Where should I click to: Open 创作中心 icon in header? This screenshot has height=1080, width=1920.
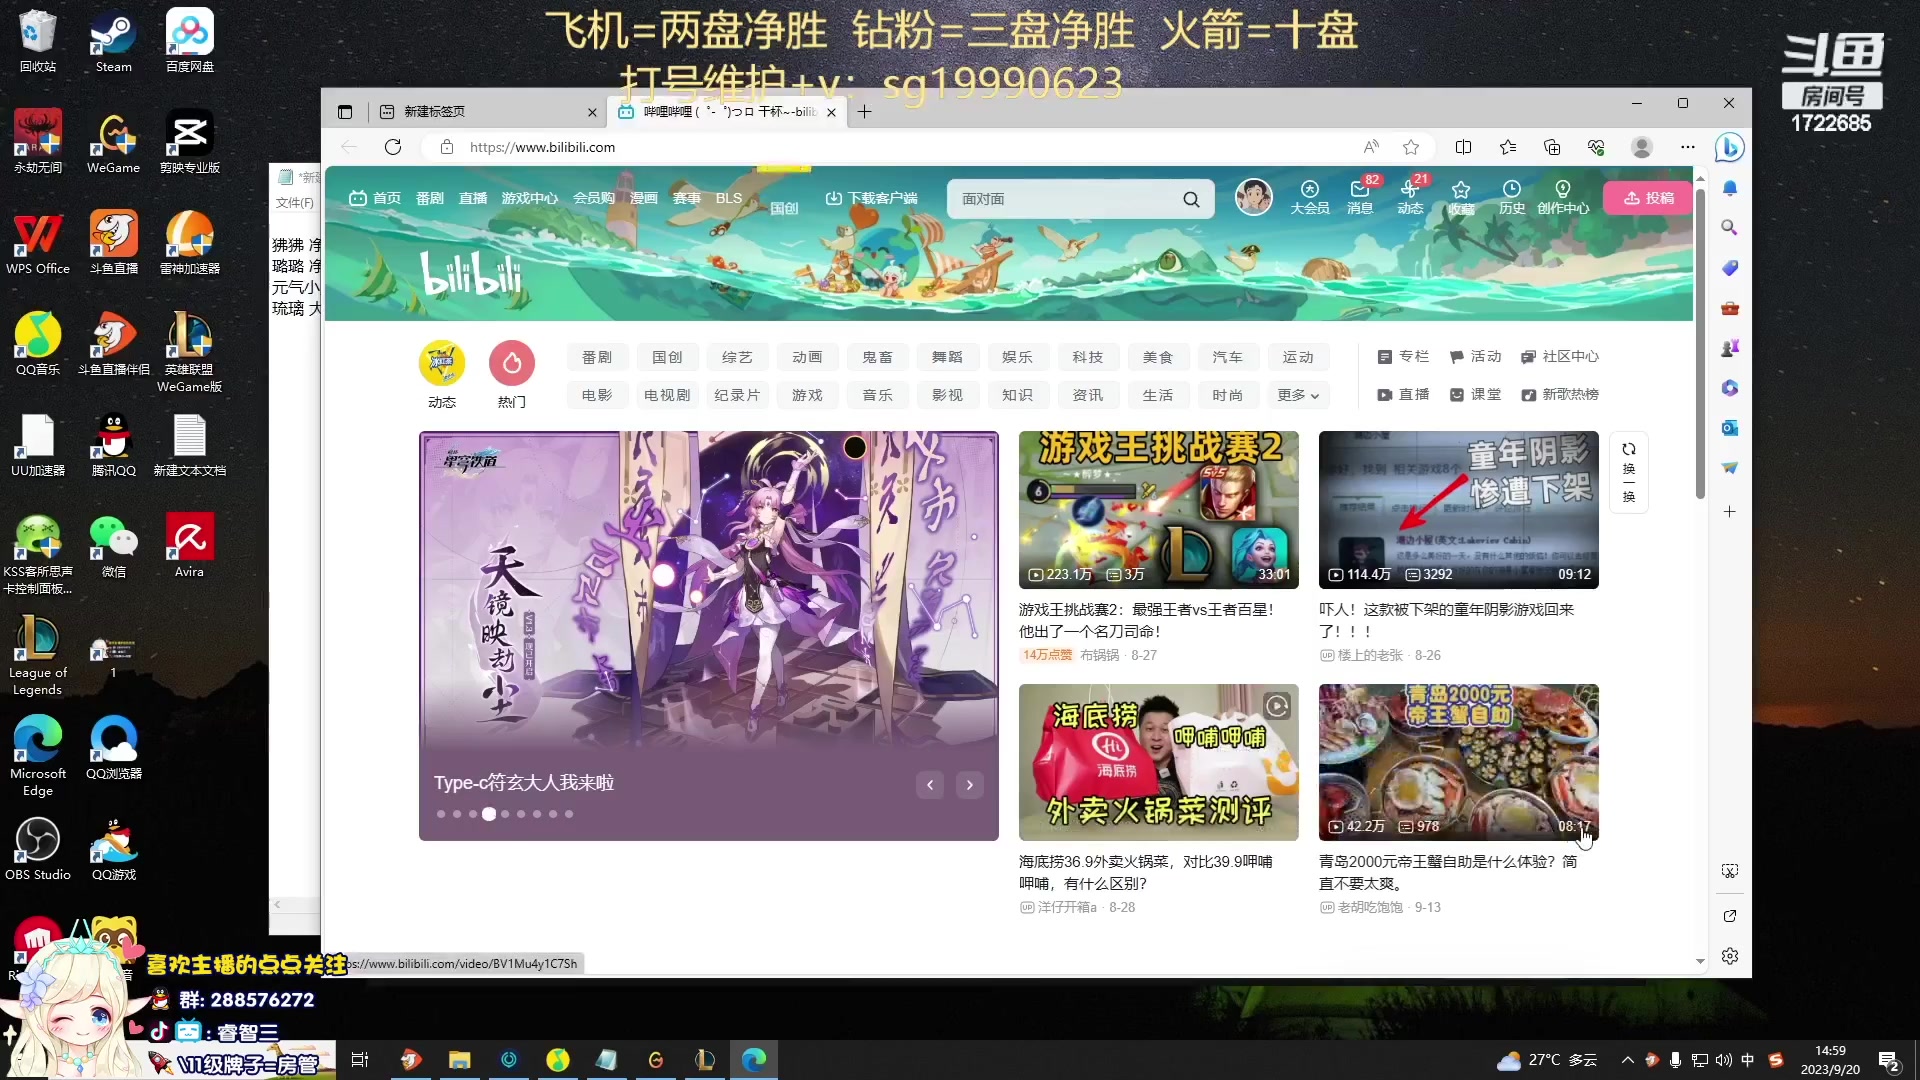pyautogui.click(x=1562, y=197)
